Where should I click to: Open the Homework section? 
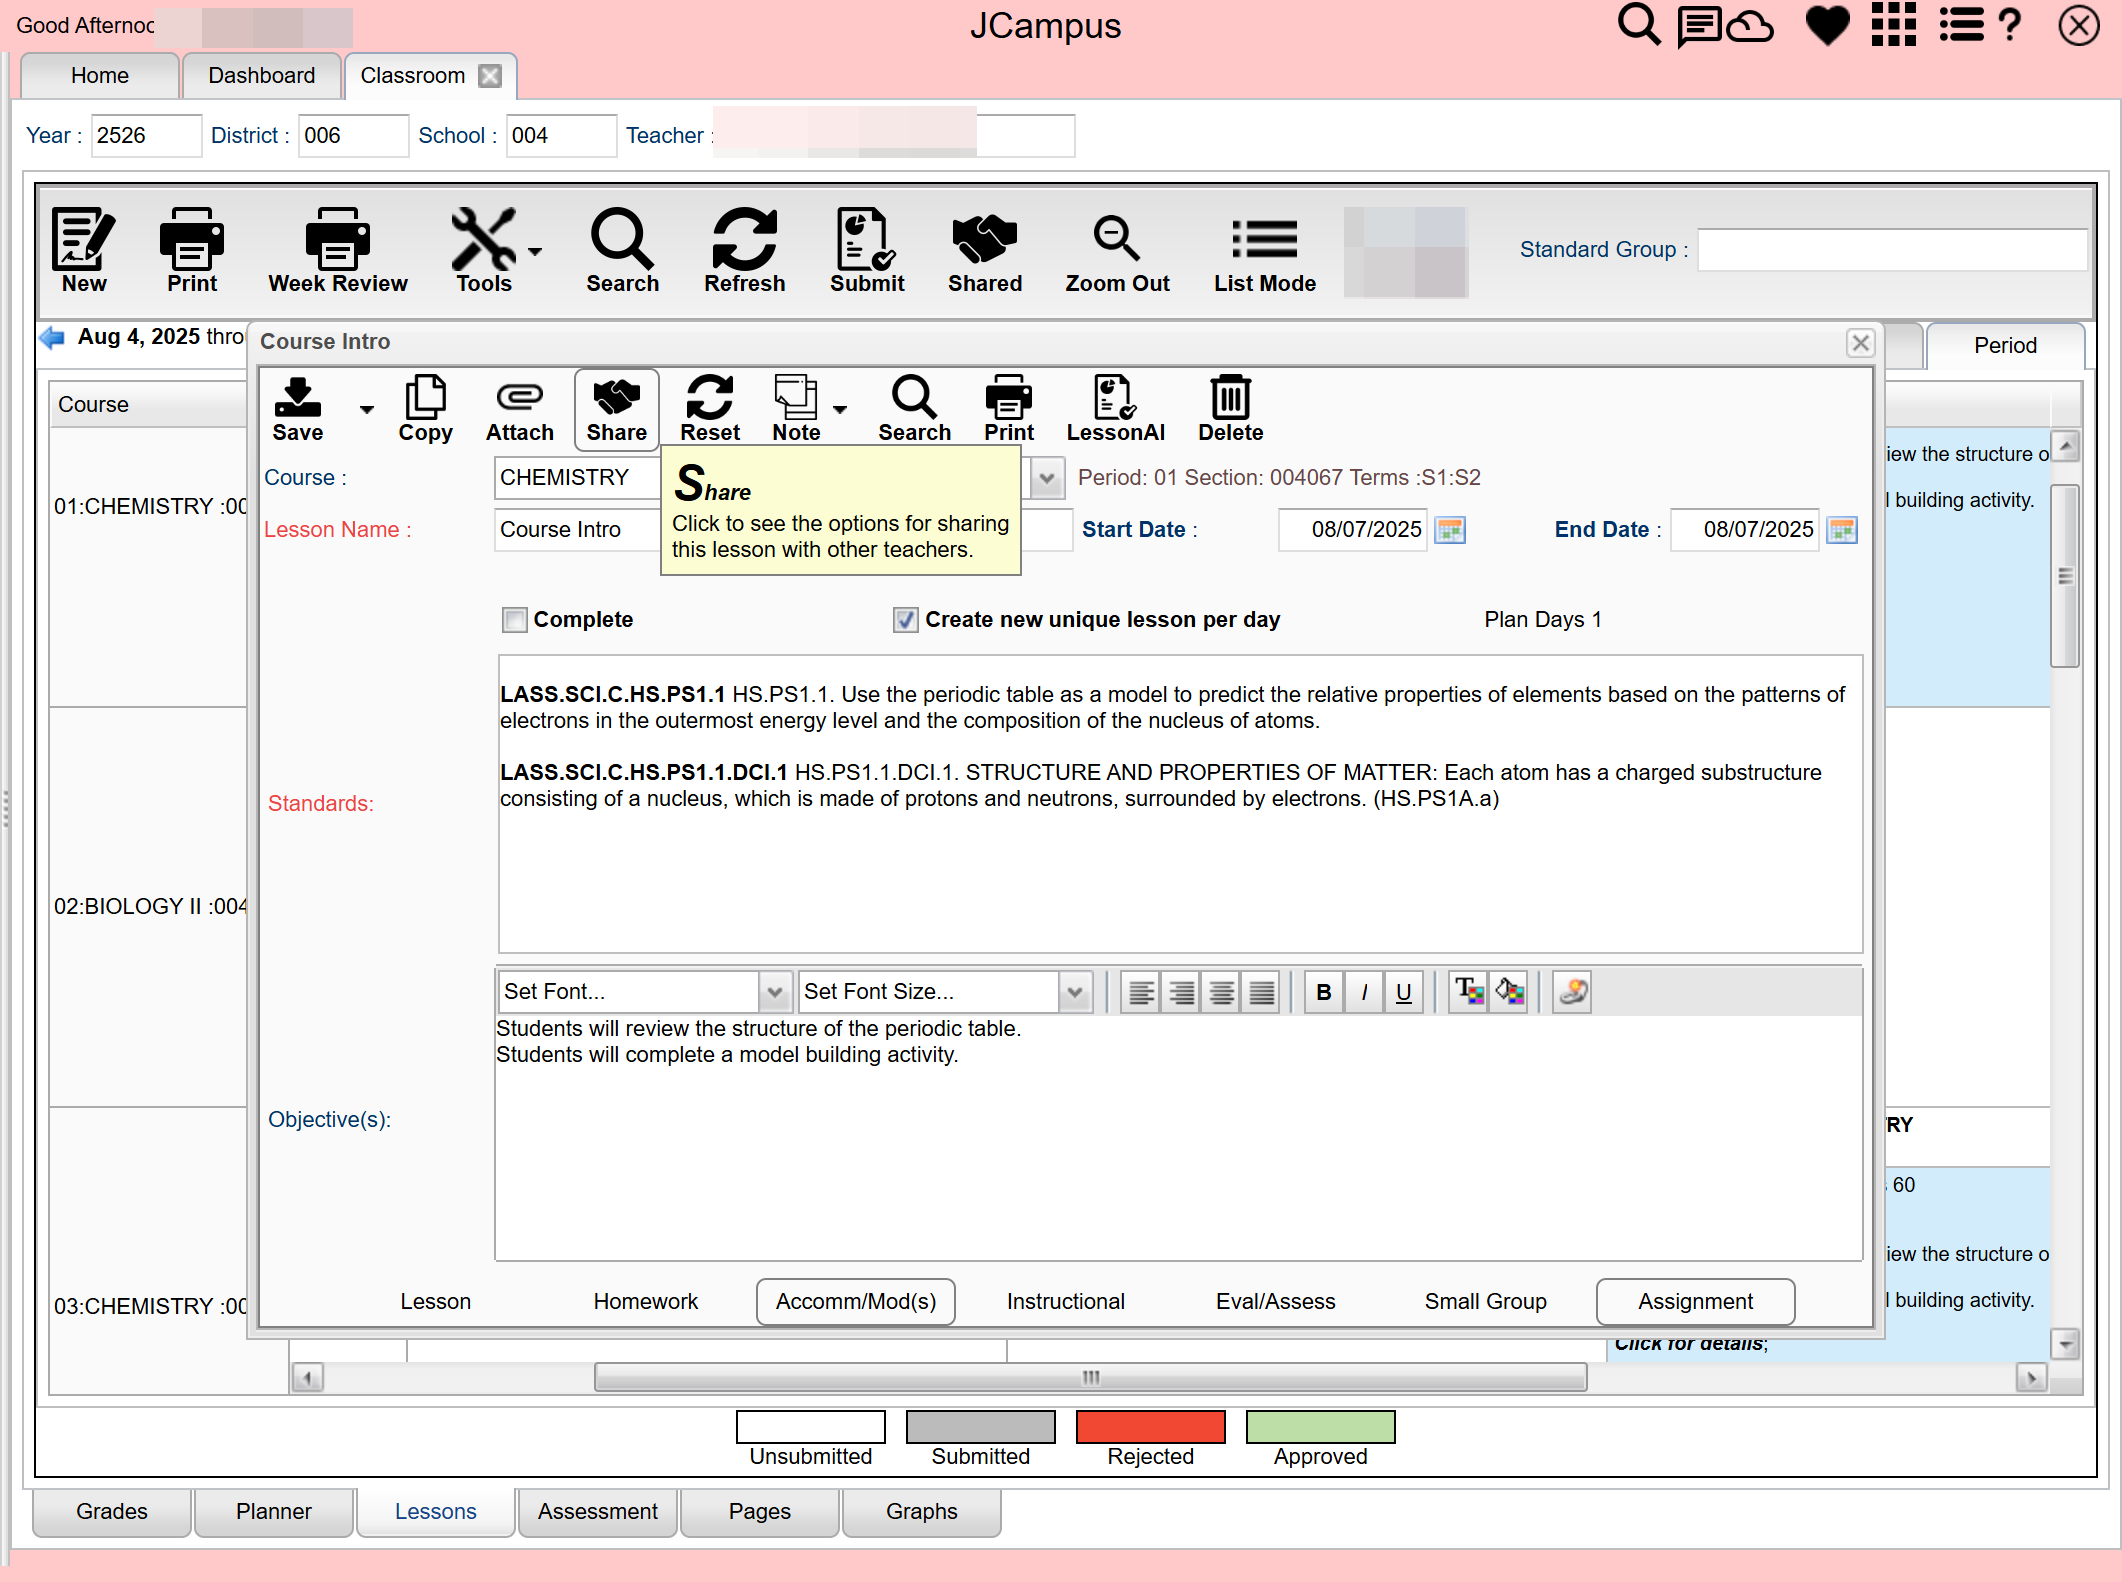pyautogui.click(x=646, y=1301)
